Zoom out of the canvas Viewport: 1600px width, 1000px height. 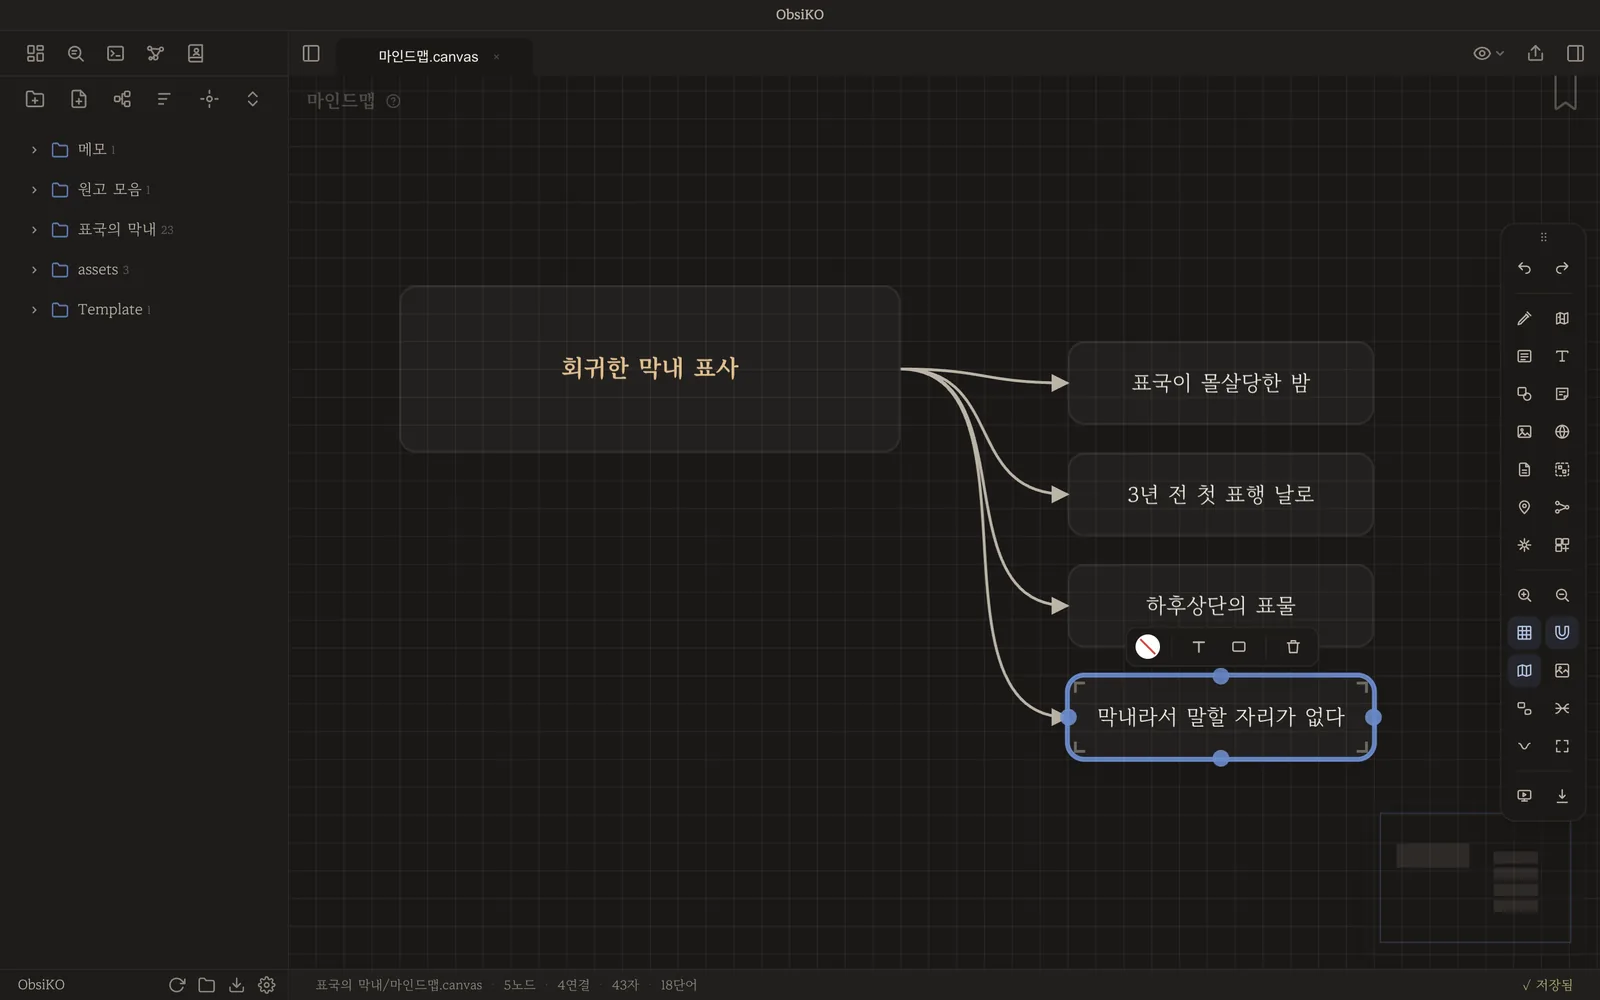[x=1562, y=595]
